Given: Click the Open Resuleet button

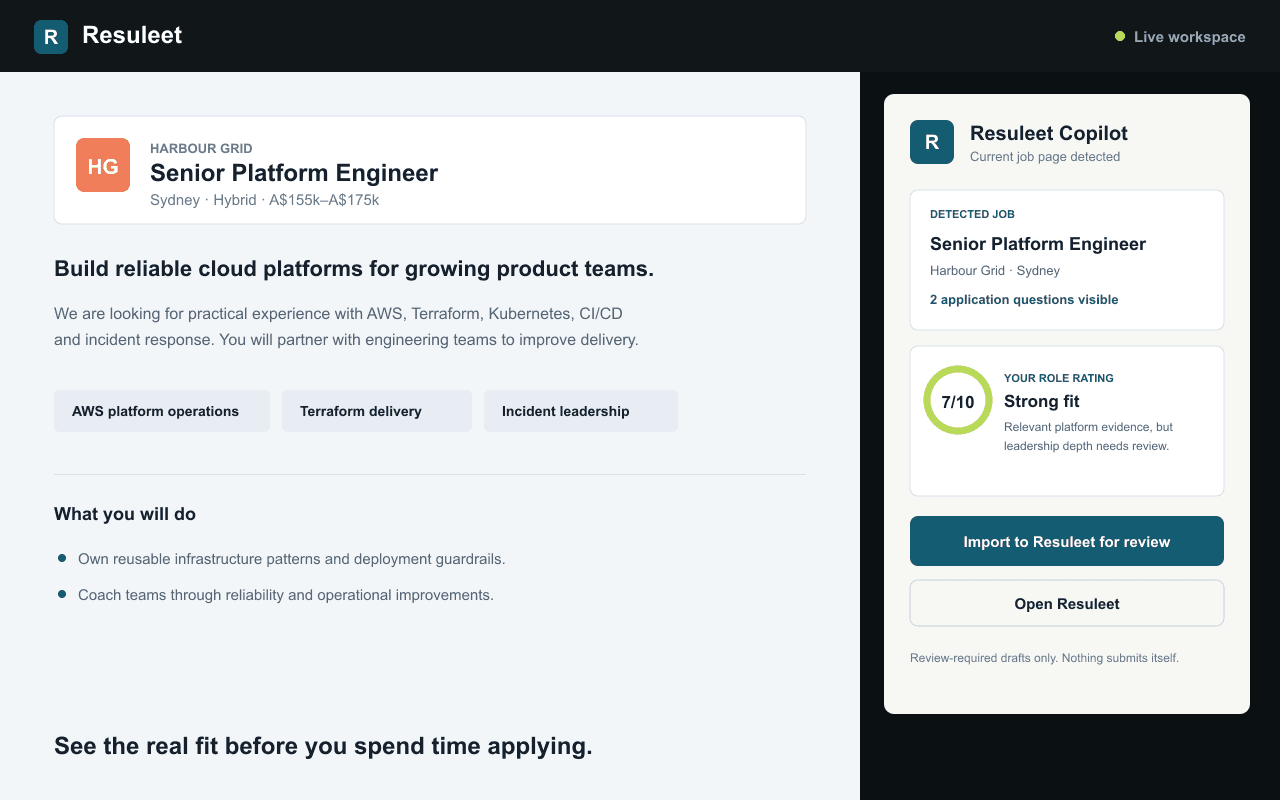Looking at the screenshot, I should (1067, 603).
